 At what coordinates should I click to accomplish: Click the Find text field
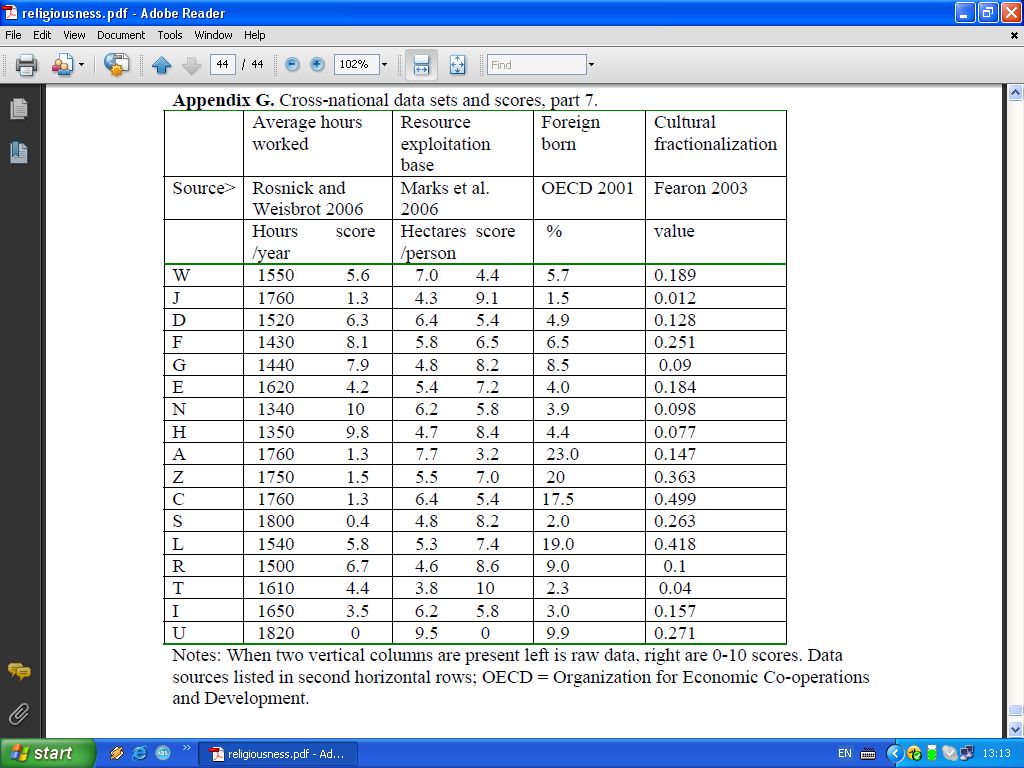[536, 65]
